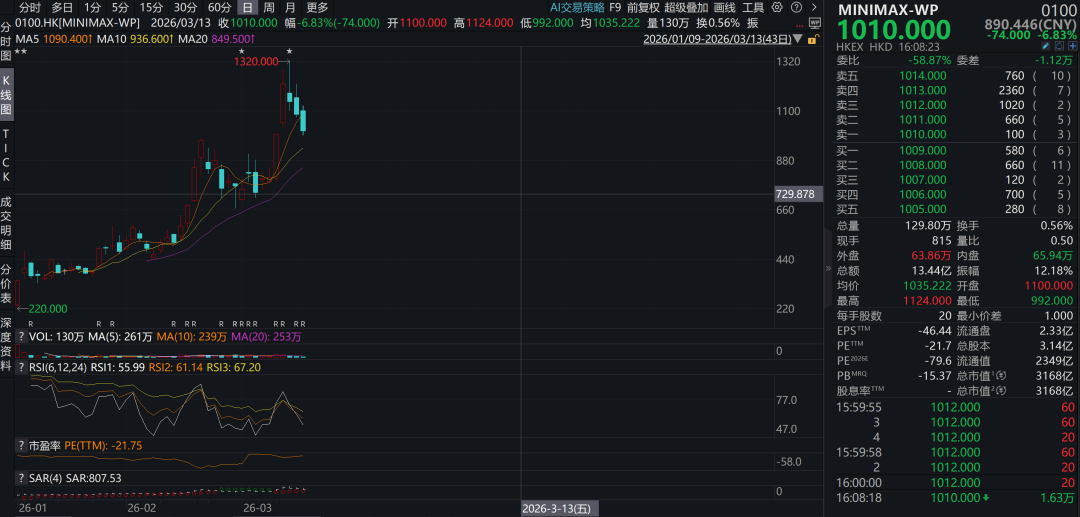Open the 更多 period options
The image size is (1080, 517).
(x=317, y=7)
